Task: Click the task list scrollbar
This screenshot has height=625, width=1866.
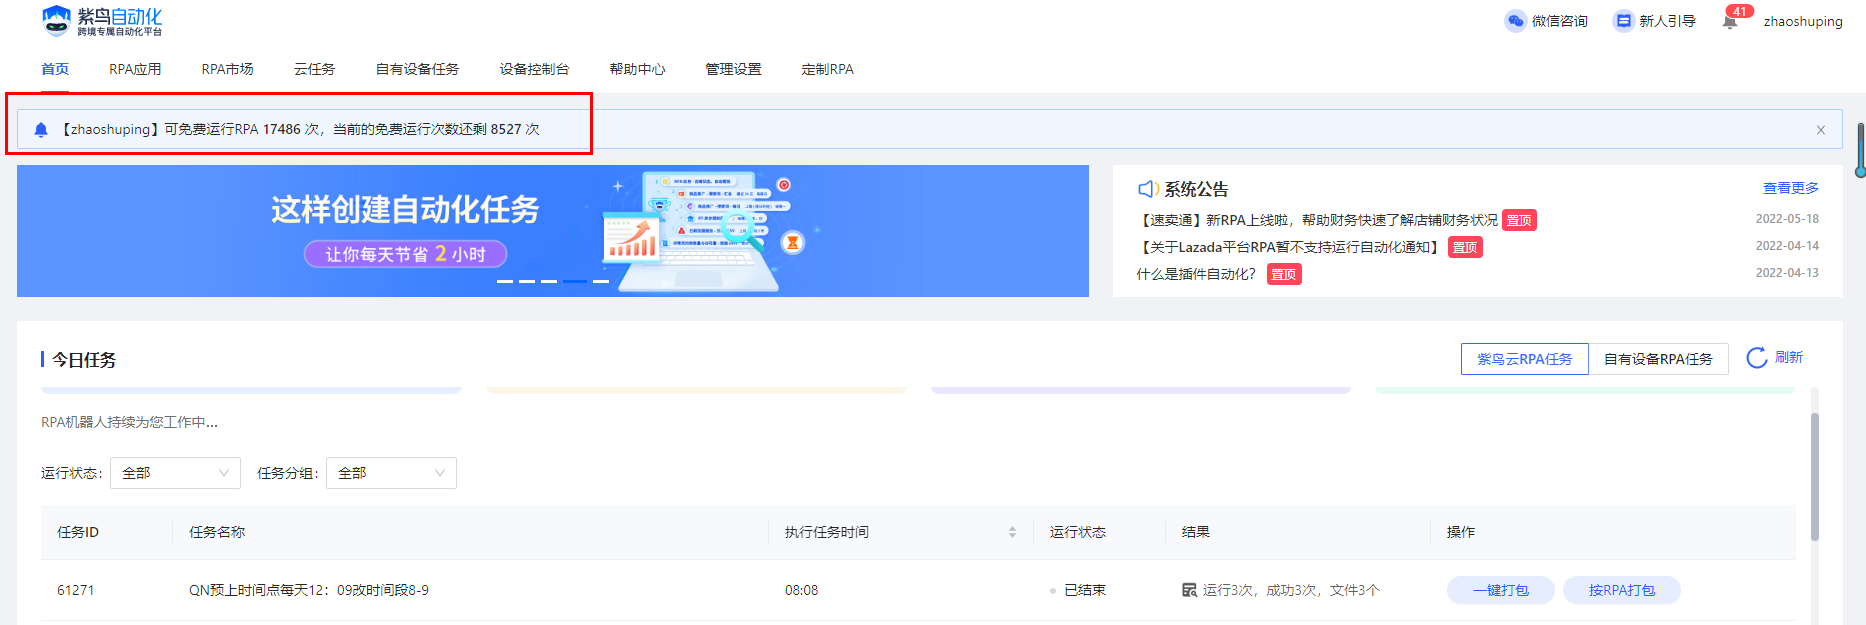Action: coord(1815,477)
